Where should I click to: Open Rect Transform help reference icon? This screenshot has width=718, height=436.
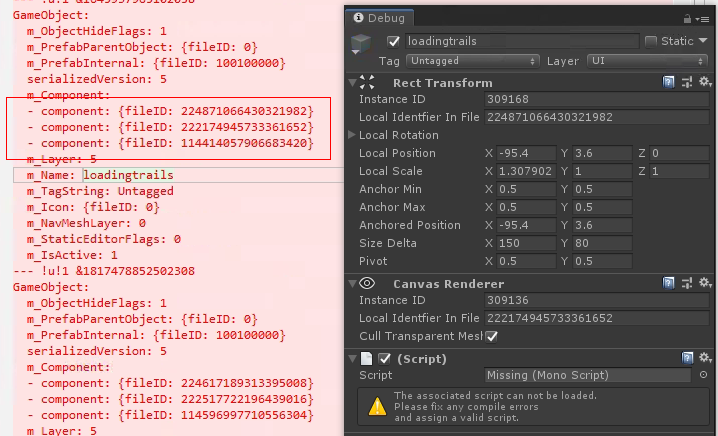point(668,83)
